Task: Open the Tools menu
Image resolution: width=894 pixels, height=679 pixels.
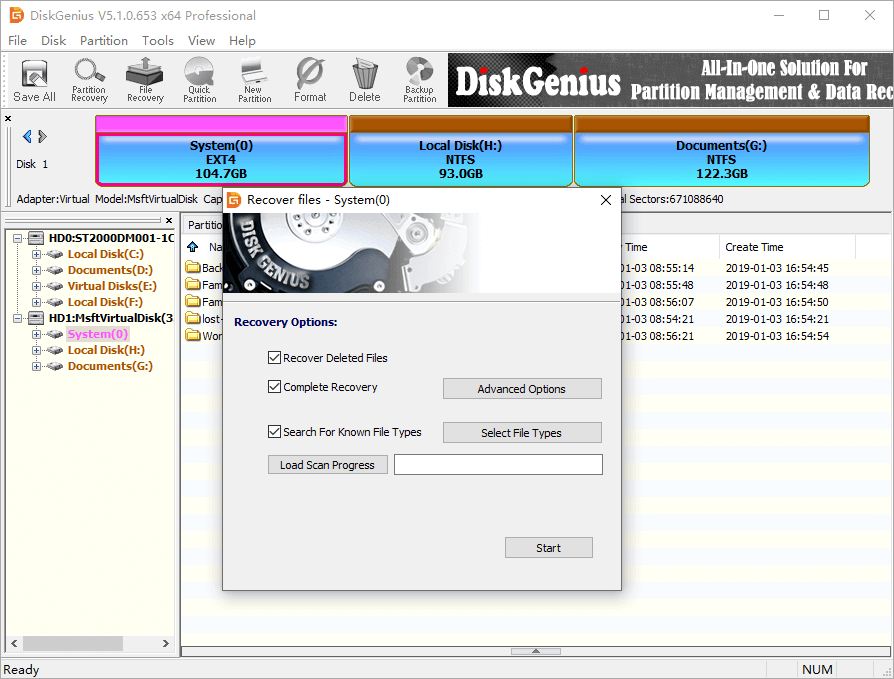Action: click(157, 41)
